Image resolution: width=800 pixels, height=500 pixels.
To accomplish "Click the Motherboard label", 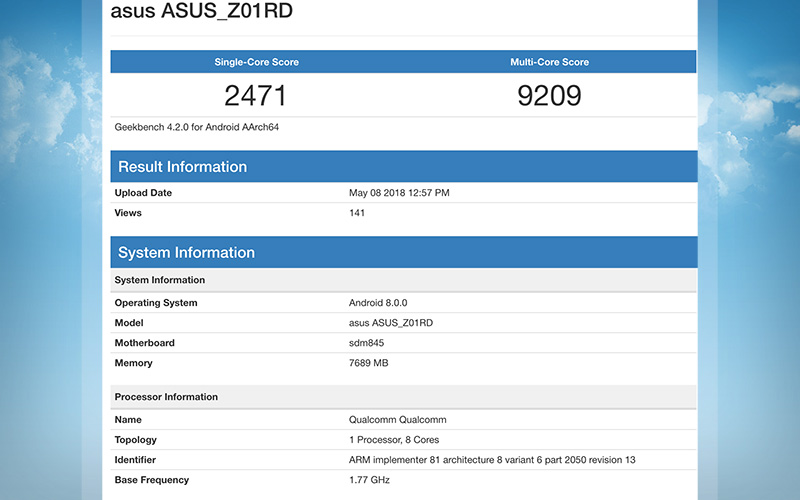I will click(x=144, y=343).
